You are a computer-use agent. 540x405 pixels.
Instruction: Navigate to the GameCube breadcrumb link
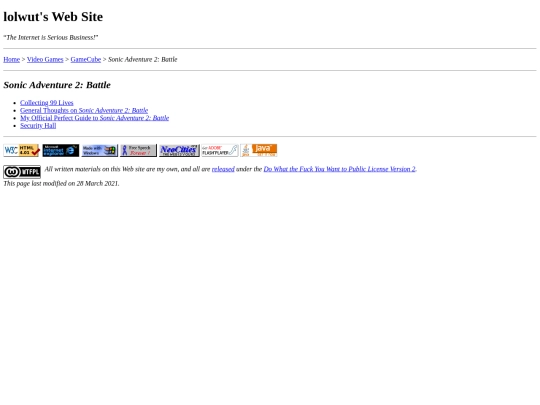(86, 60)
